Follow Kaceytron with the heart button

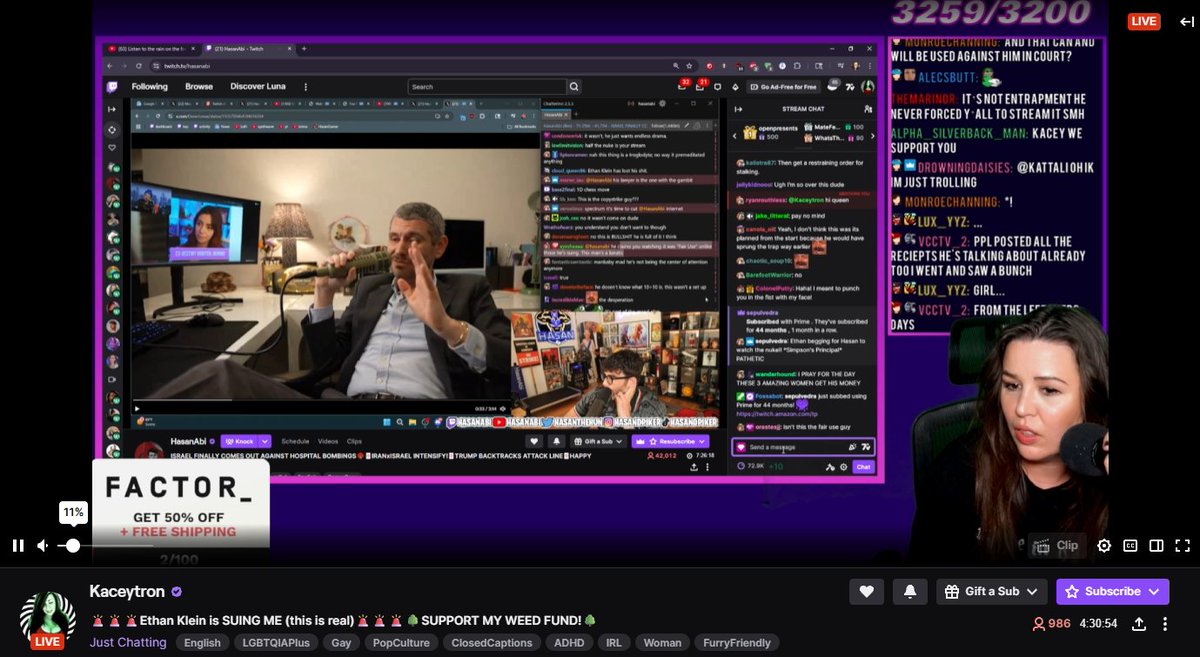866,591
